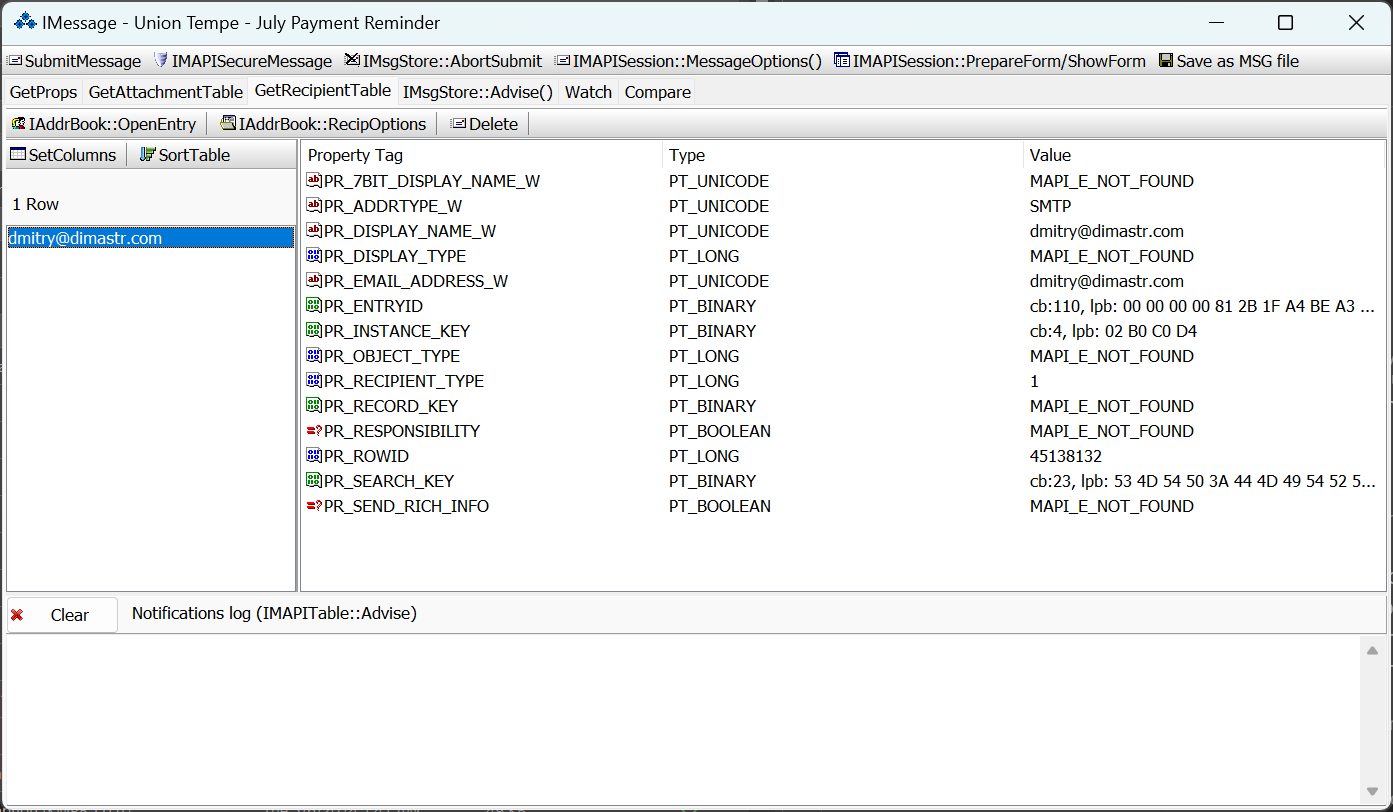Click the Save as MSG floppy icon
Viewport: 1393px width, 812px height.
click(x=1166, y=61)
